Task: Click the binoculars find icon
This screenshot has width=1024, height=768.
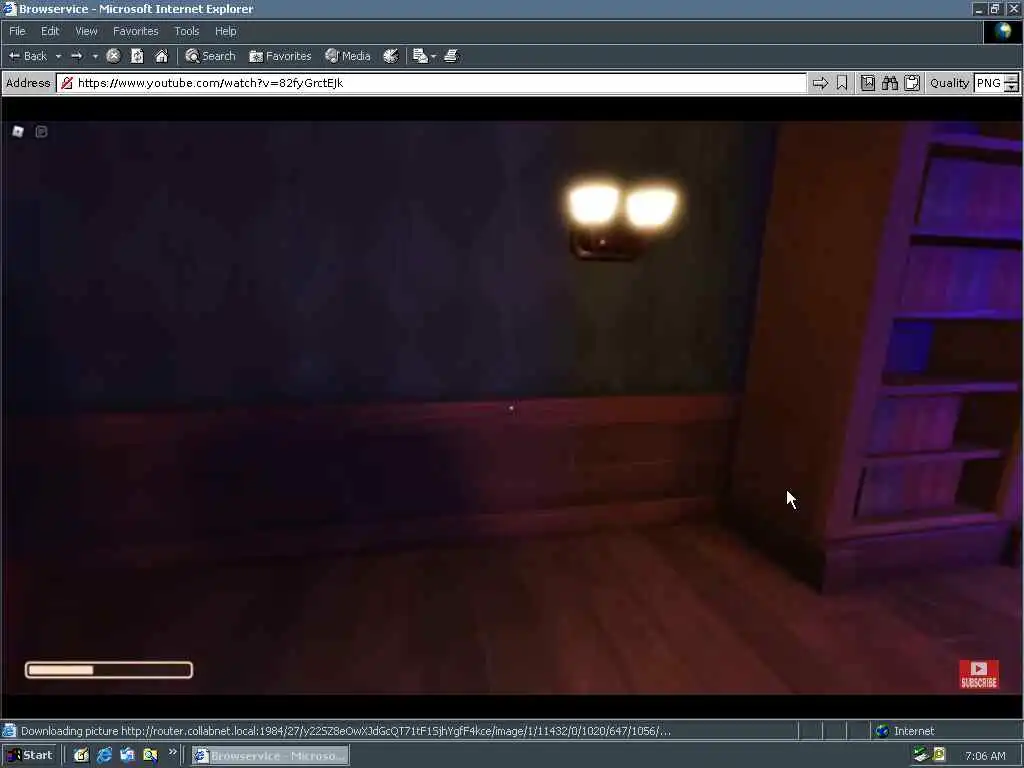Action: [889, 83]
